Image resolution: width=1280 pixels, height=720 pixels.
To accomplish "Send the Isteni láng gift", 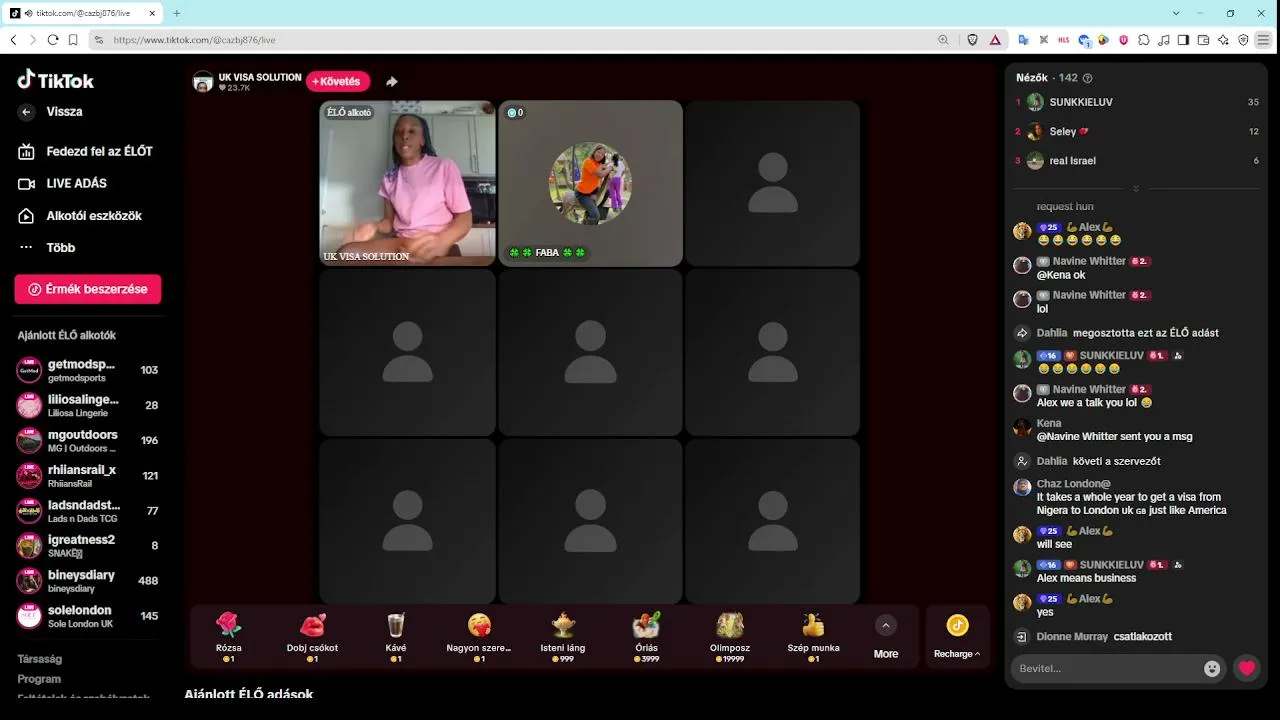I will [563, 637].
